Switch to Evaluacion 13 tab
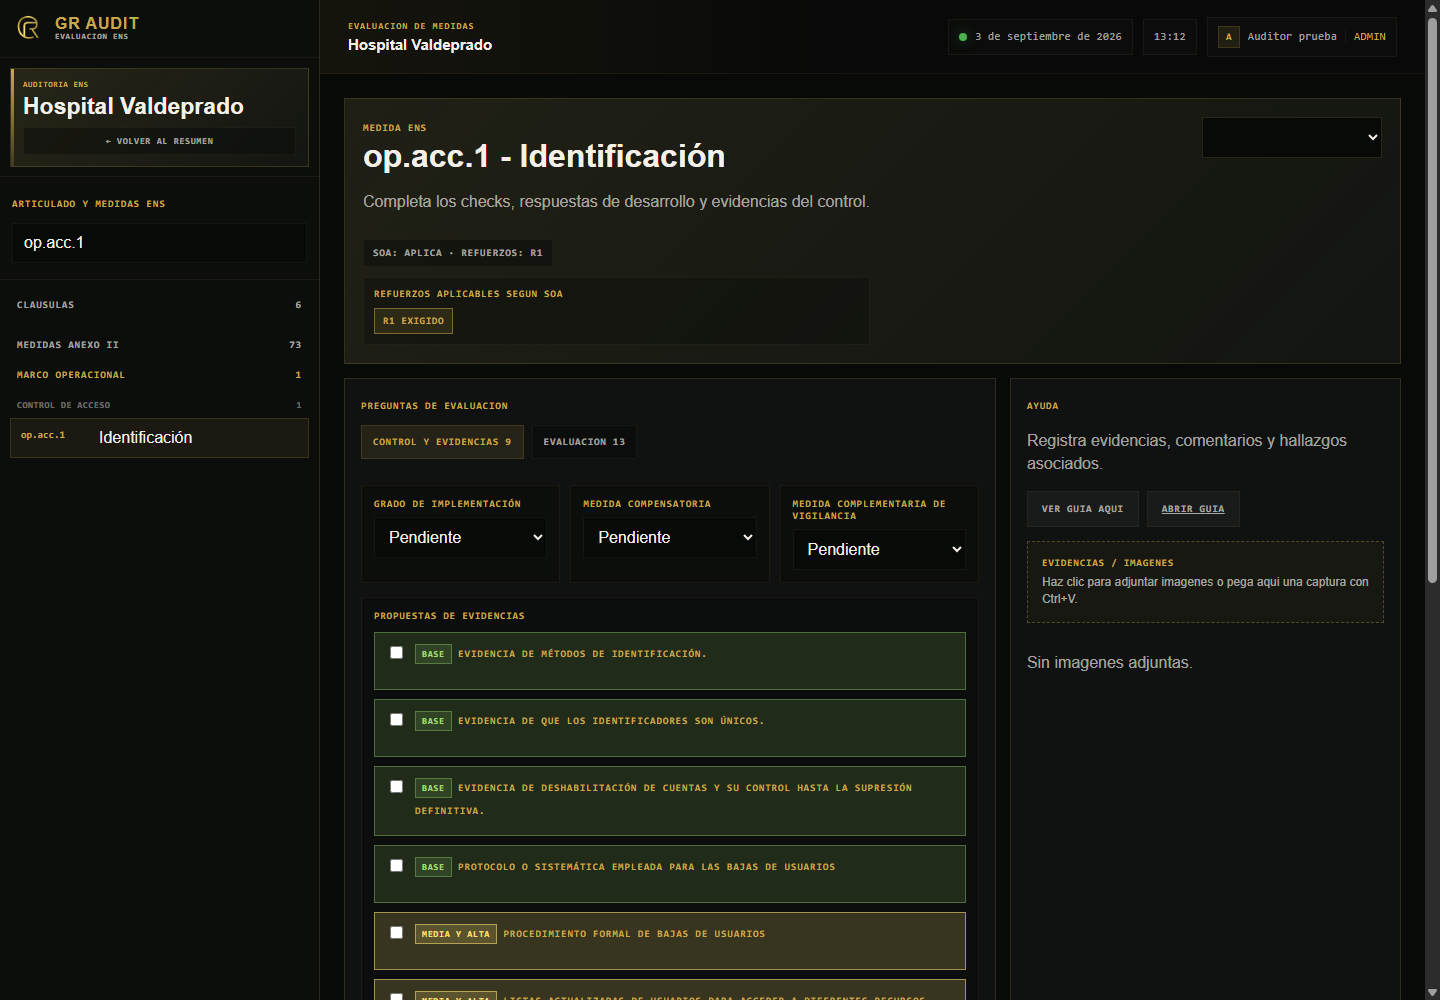Image resolution: width=1440 pixels, height=1000 pixels. point(584,442)
